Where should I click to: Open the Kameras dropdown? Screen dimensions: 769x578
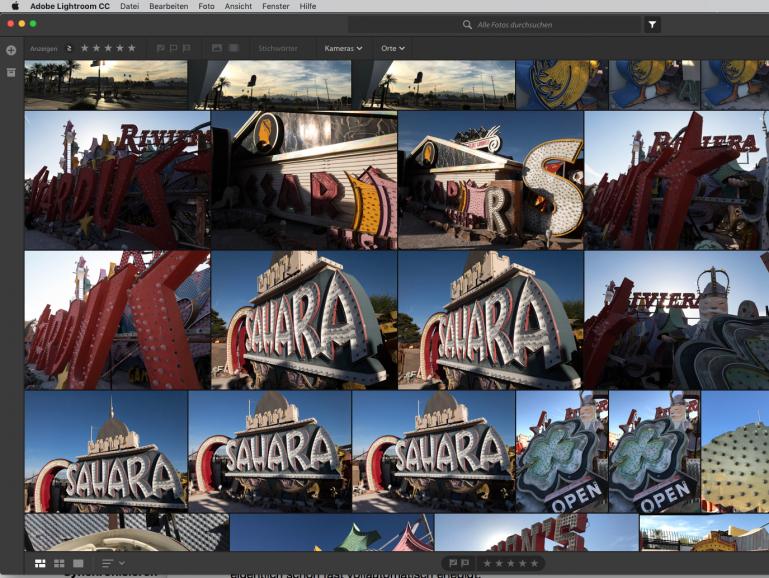(343, 49)
